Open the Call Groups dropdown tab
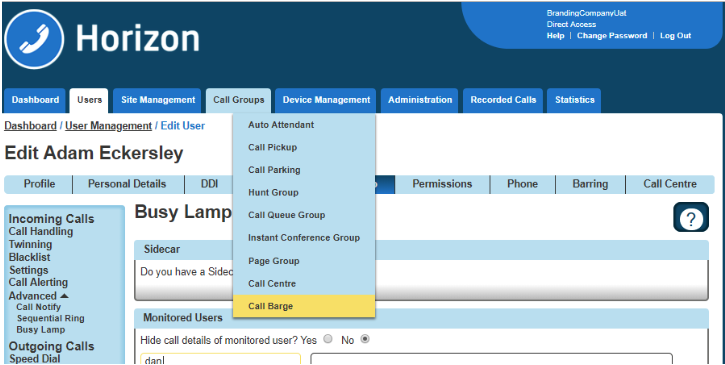The height and width of the screenshot is (365, 725). tap(239, 100)
